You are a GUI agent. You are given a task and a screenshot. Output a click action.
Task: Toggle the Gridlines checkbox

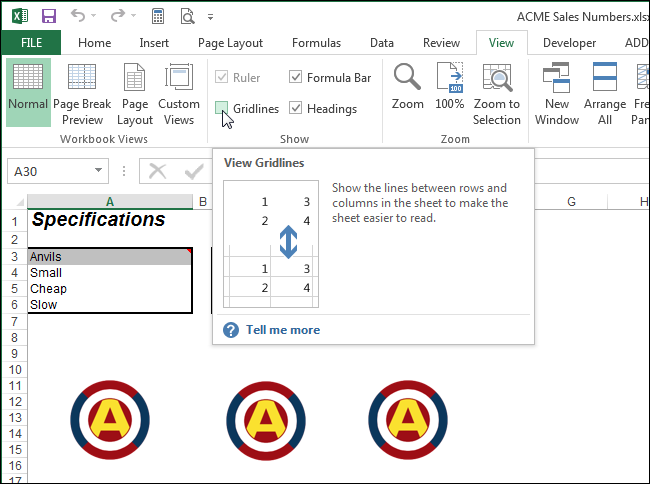pos(221,108)
